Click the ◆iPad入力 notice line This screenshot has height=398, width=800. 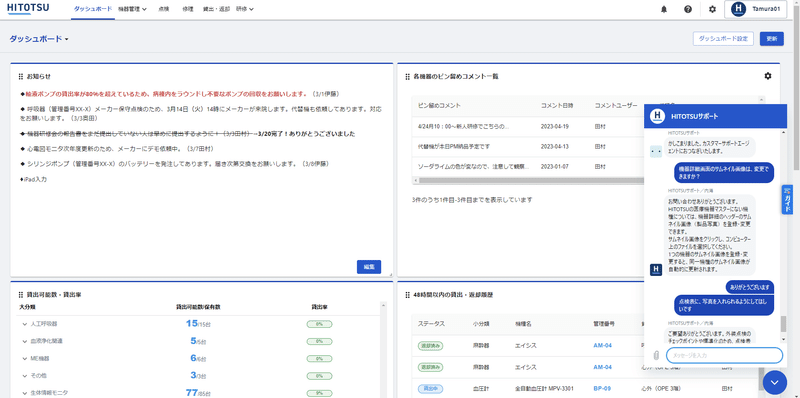click(x=34, y=179)
